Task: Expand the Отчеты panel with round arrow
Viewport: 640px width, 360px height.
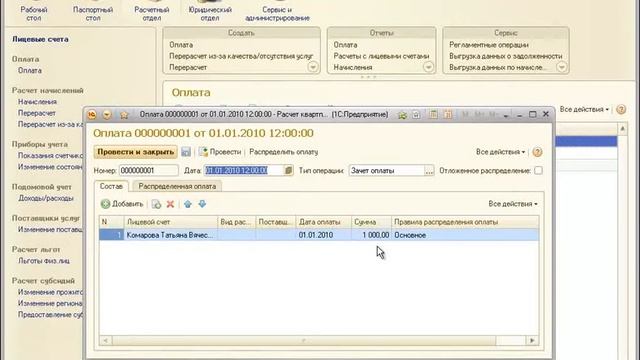Action: 428,67
